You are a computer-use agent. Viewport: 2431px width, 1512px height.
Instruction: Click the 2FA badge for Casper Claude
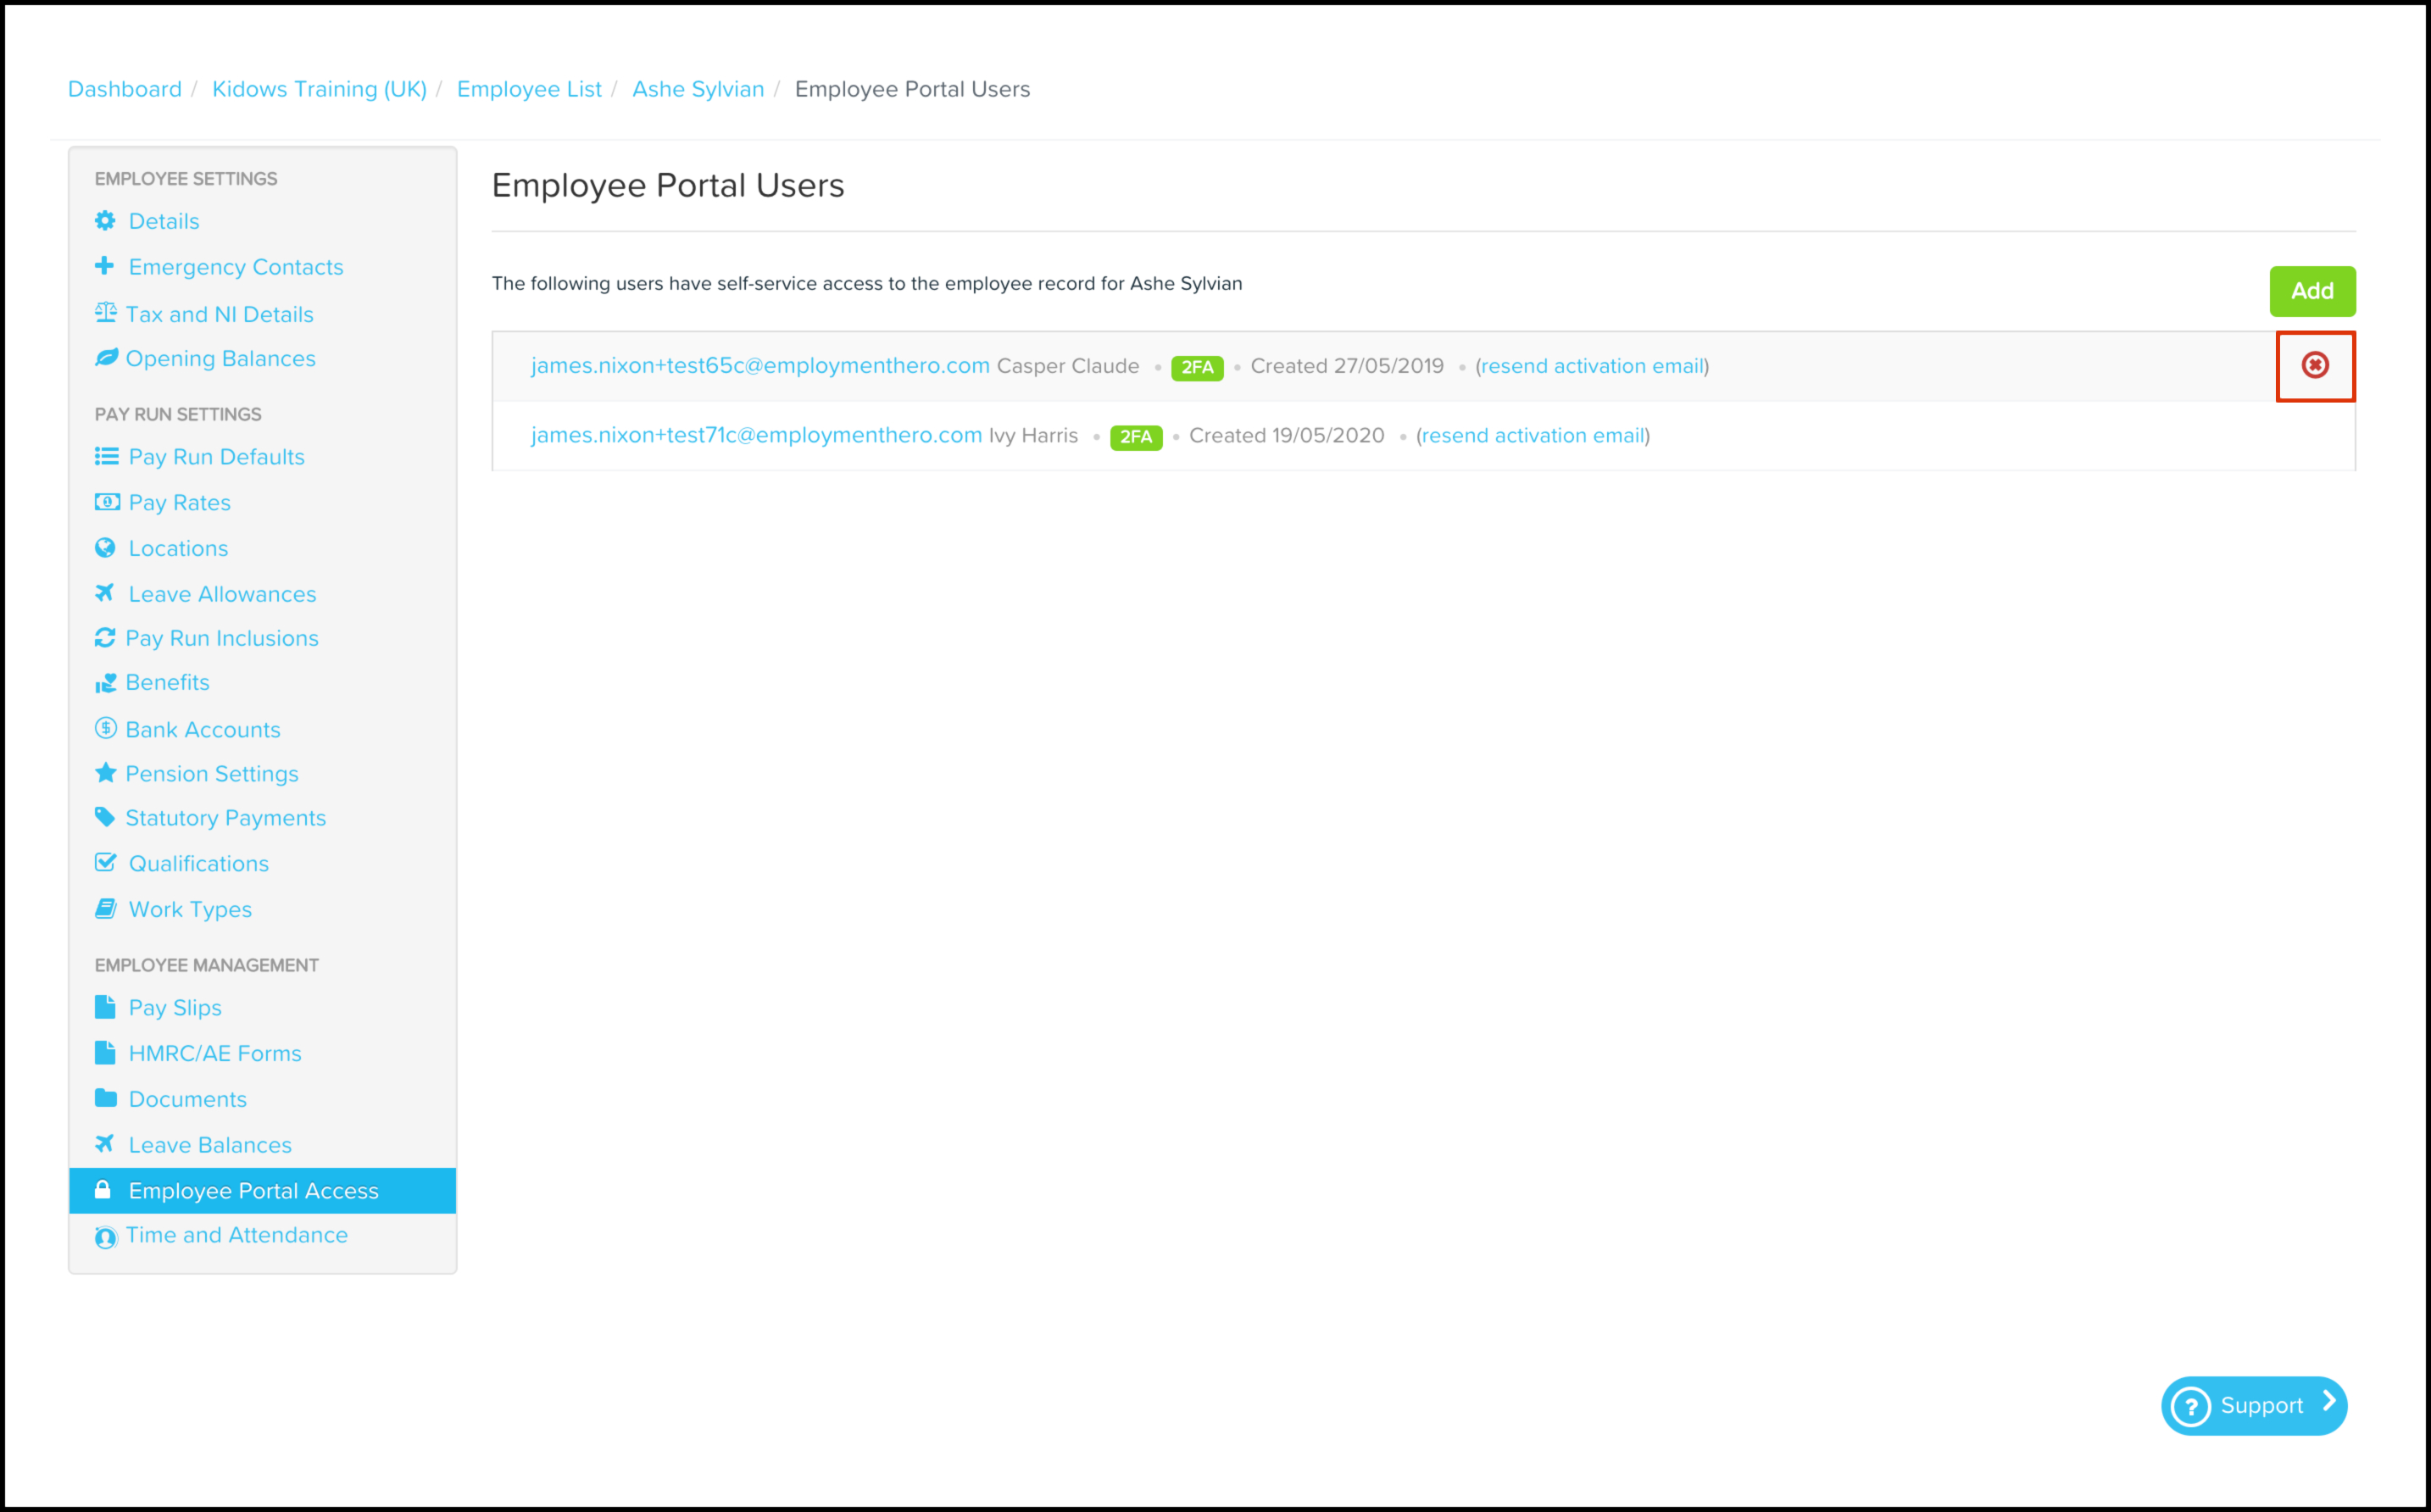coord(1196,367)
